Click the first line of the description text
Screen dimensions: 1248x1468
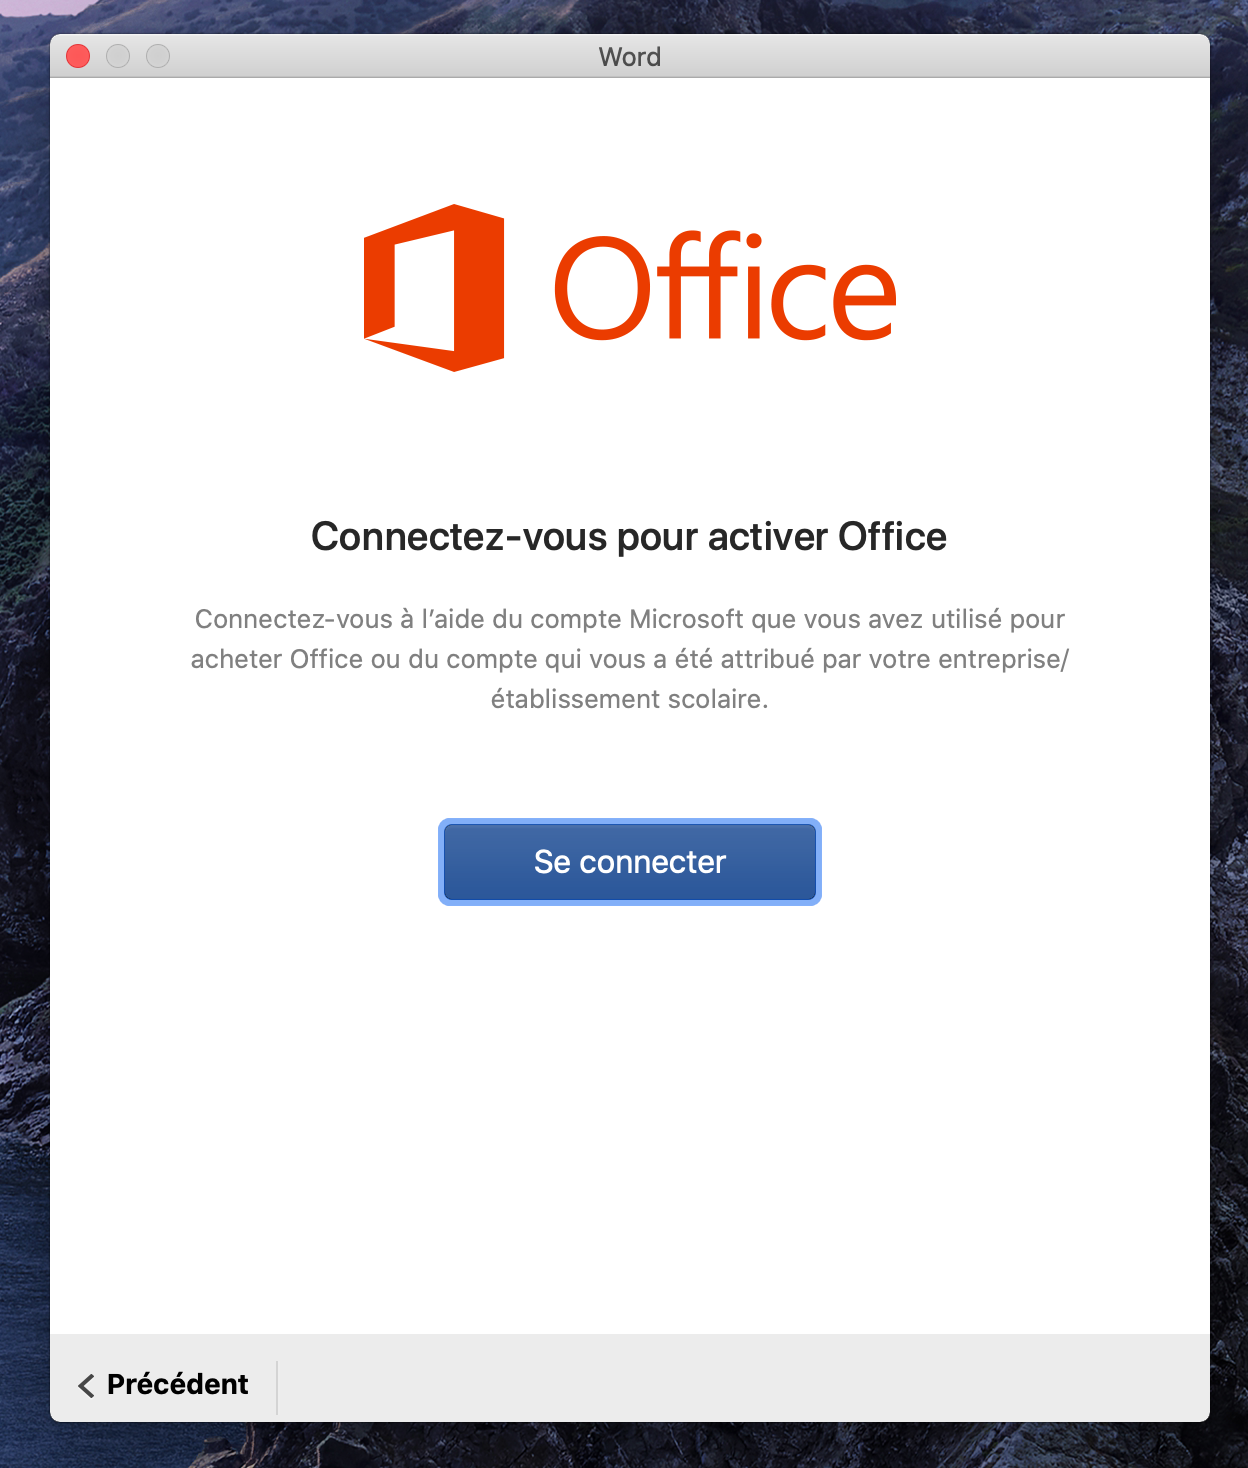click(629, 619)
